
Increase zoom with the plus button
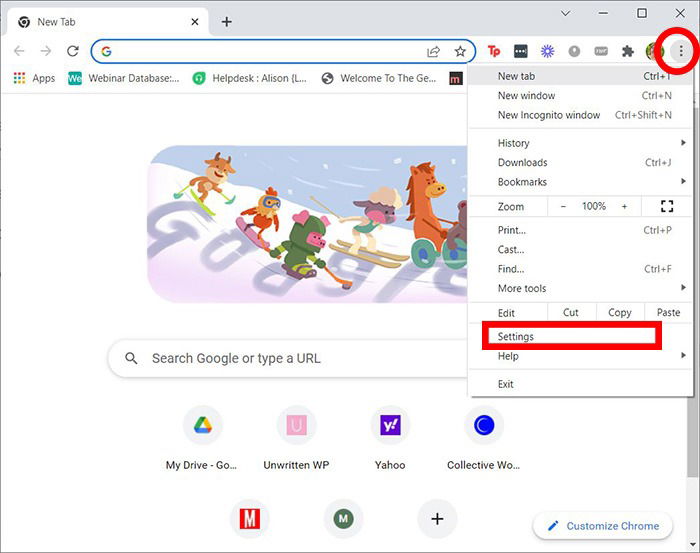coord(625,206)
